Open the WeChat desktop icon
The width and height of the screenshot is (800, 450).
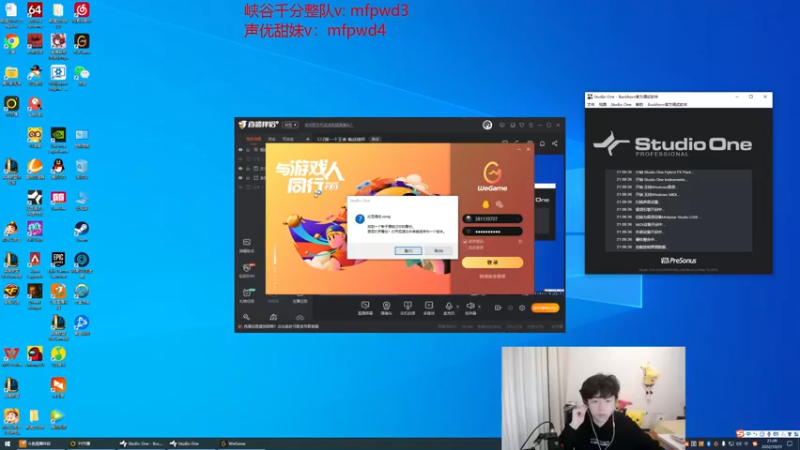pyautogui.click(x=82, y=74)
